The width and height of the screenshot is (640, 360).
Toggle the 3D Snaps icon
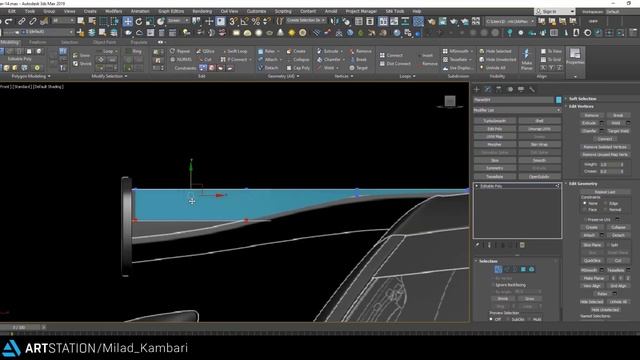(x=233, y=21)
